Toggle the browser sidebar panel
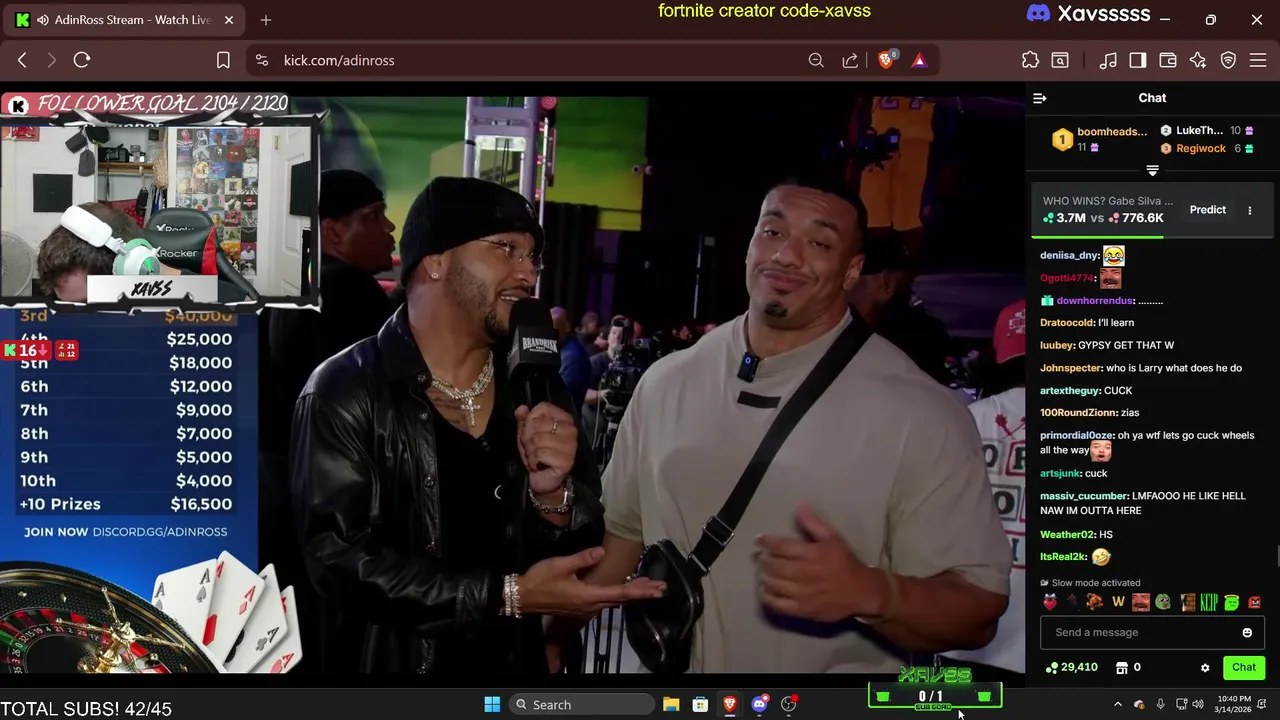Screen dimensions: 1280x720 1138,60
